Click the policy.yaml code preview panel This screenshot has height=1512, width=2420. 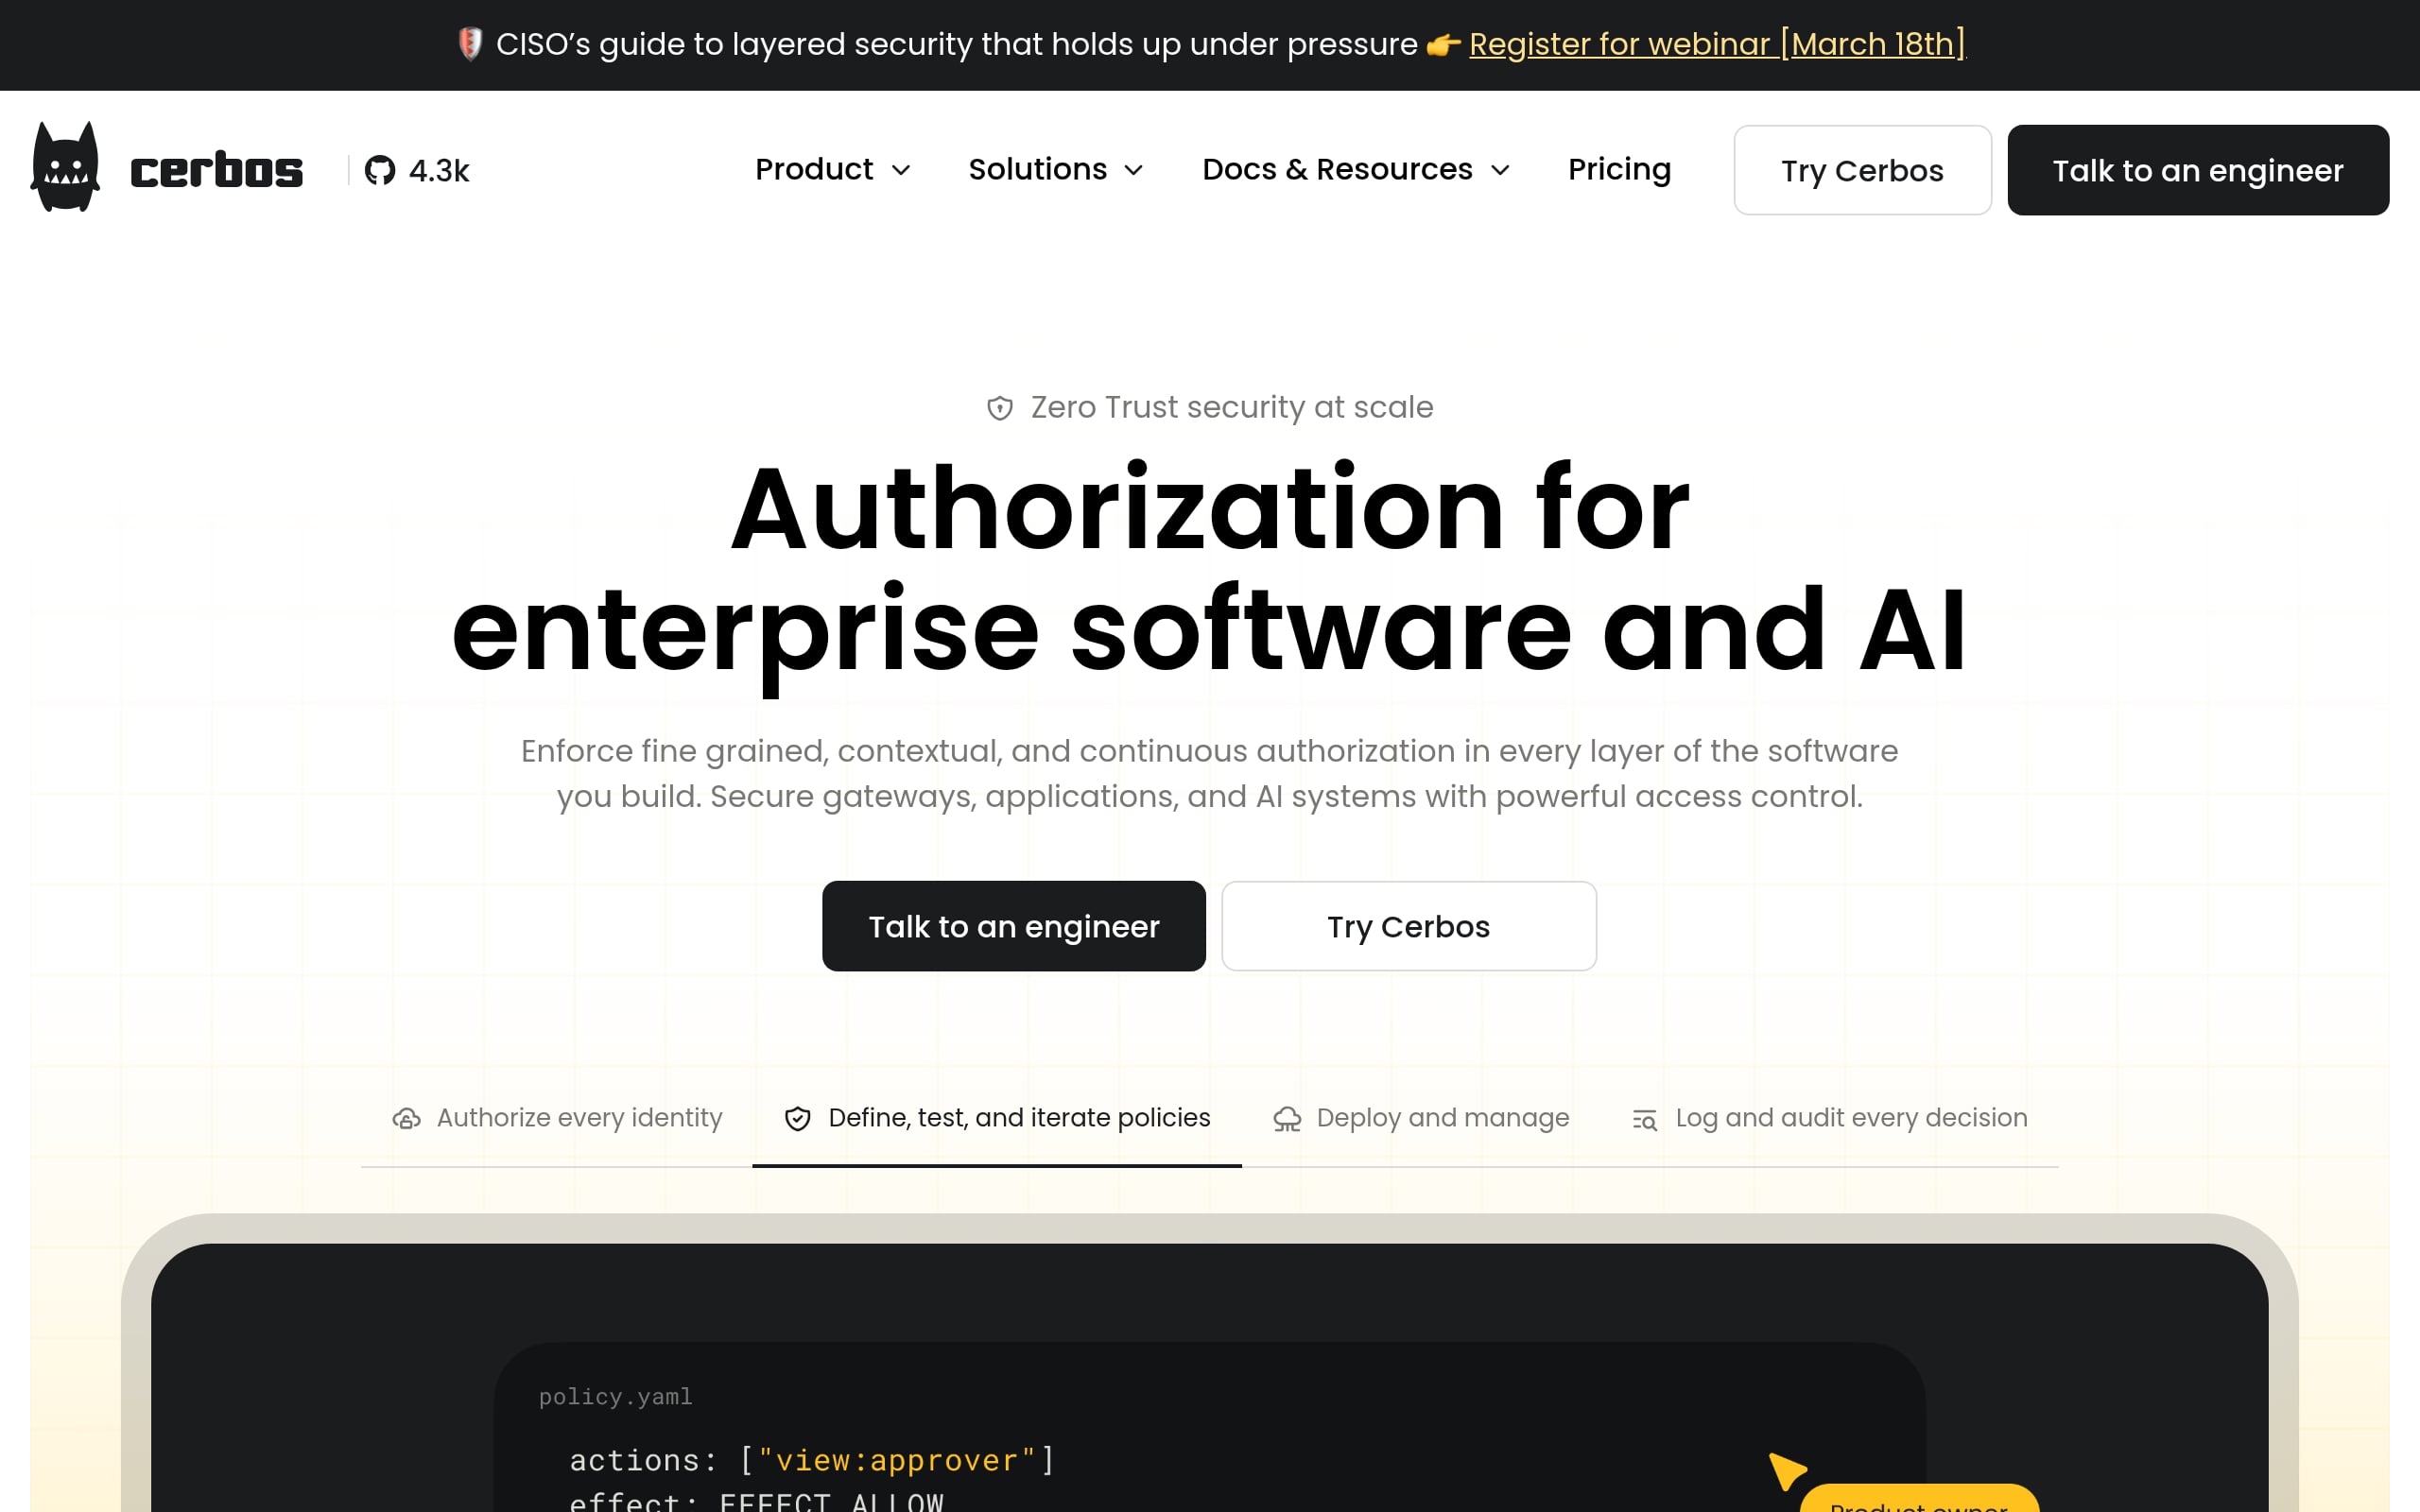click(x=1100, y=1440)
